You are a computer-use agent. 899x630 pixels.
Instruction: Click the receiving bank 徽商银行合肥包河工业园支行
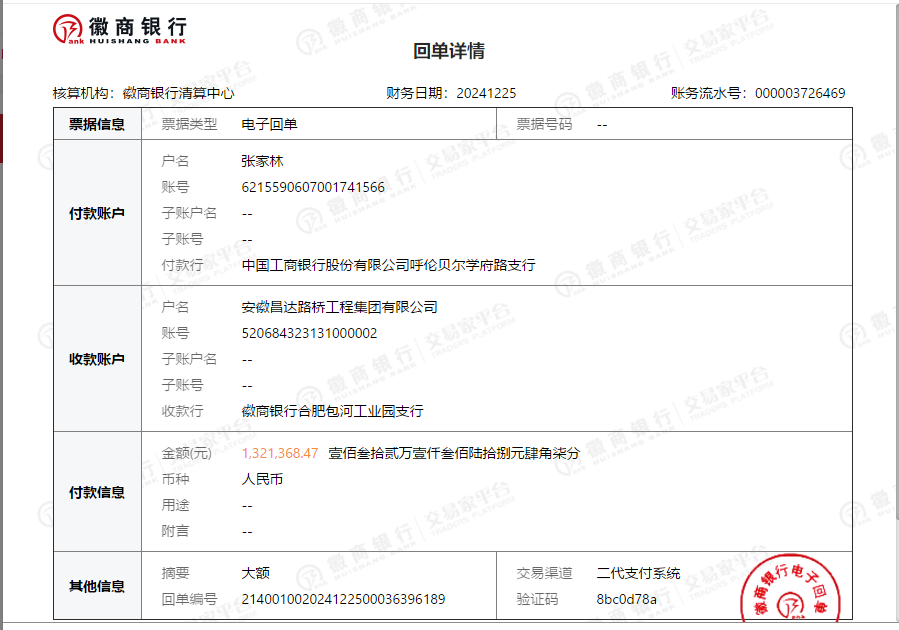[332, 411]
